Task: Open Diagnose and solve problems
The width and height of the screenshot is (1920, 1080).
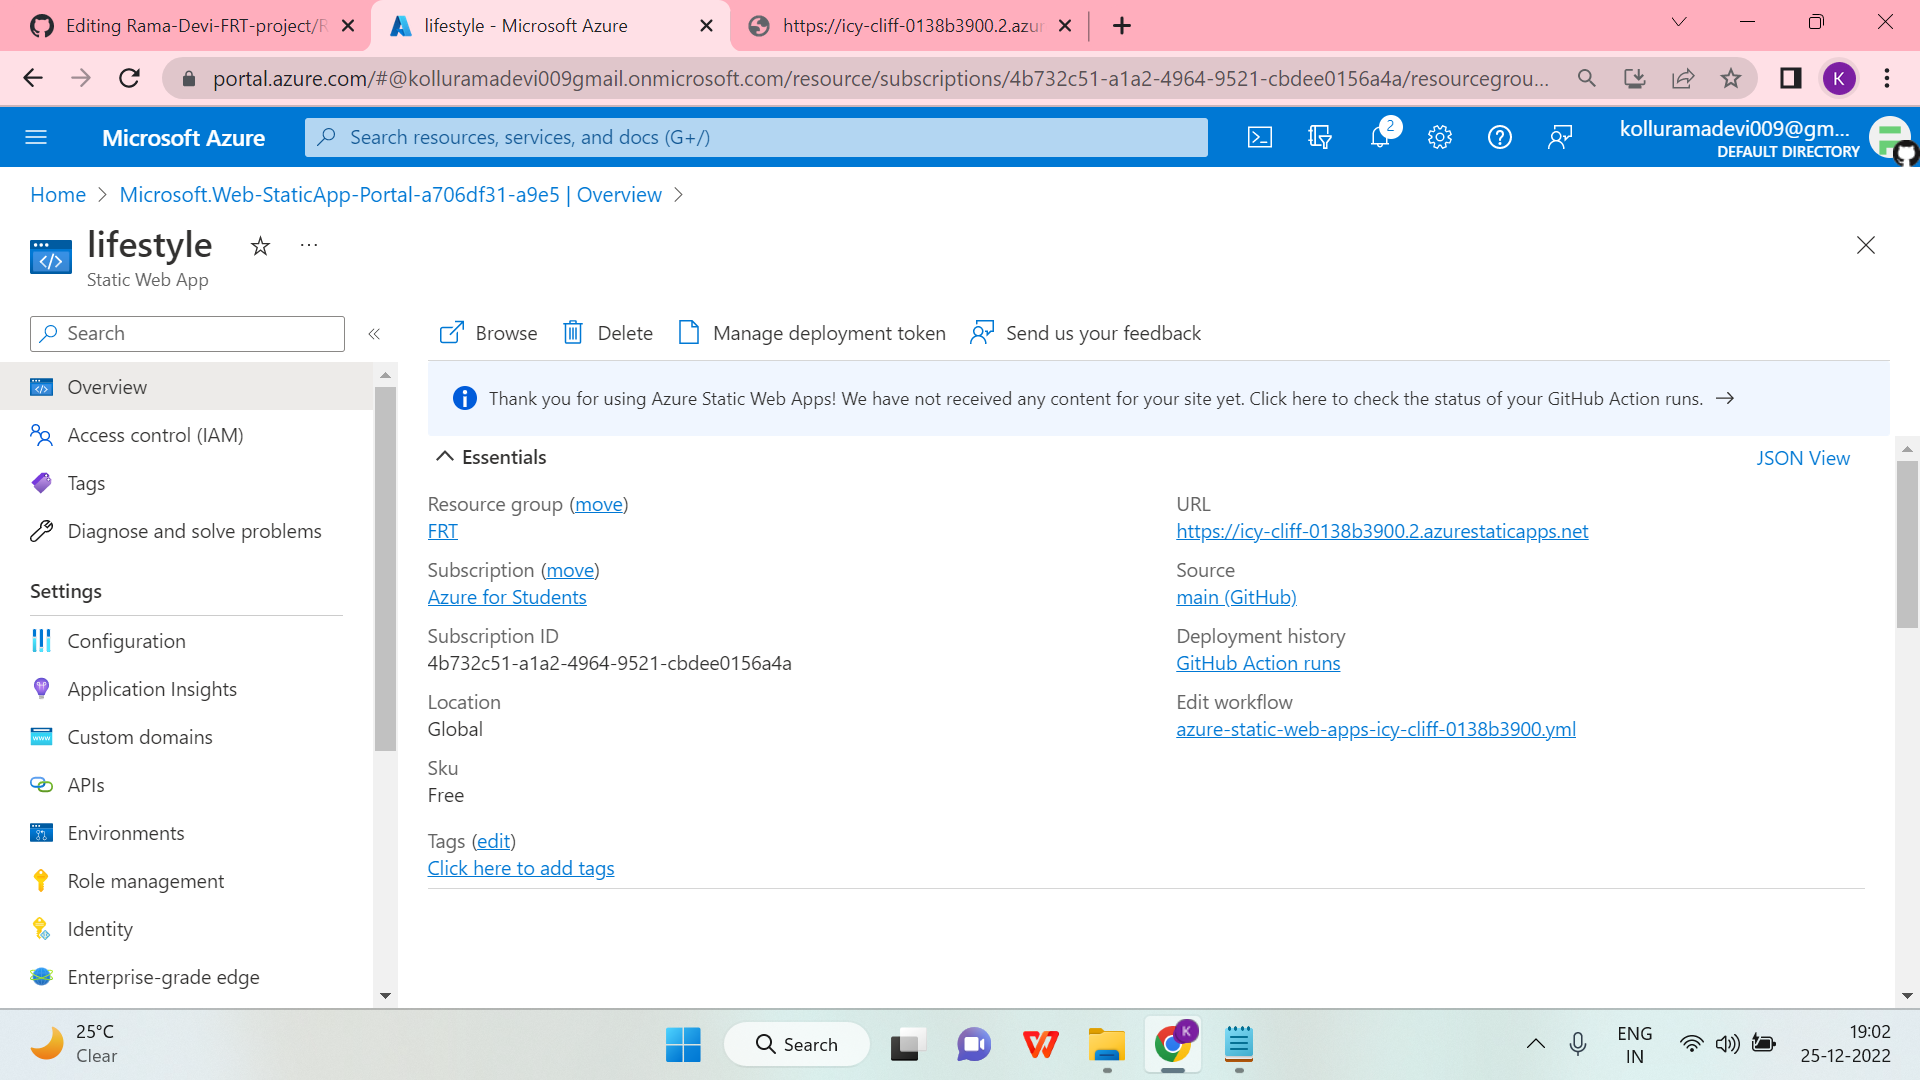Action: click(194, 531)
